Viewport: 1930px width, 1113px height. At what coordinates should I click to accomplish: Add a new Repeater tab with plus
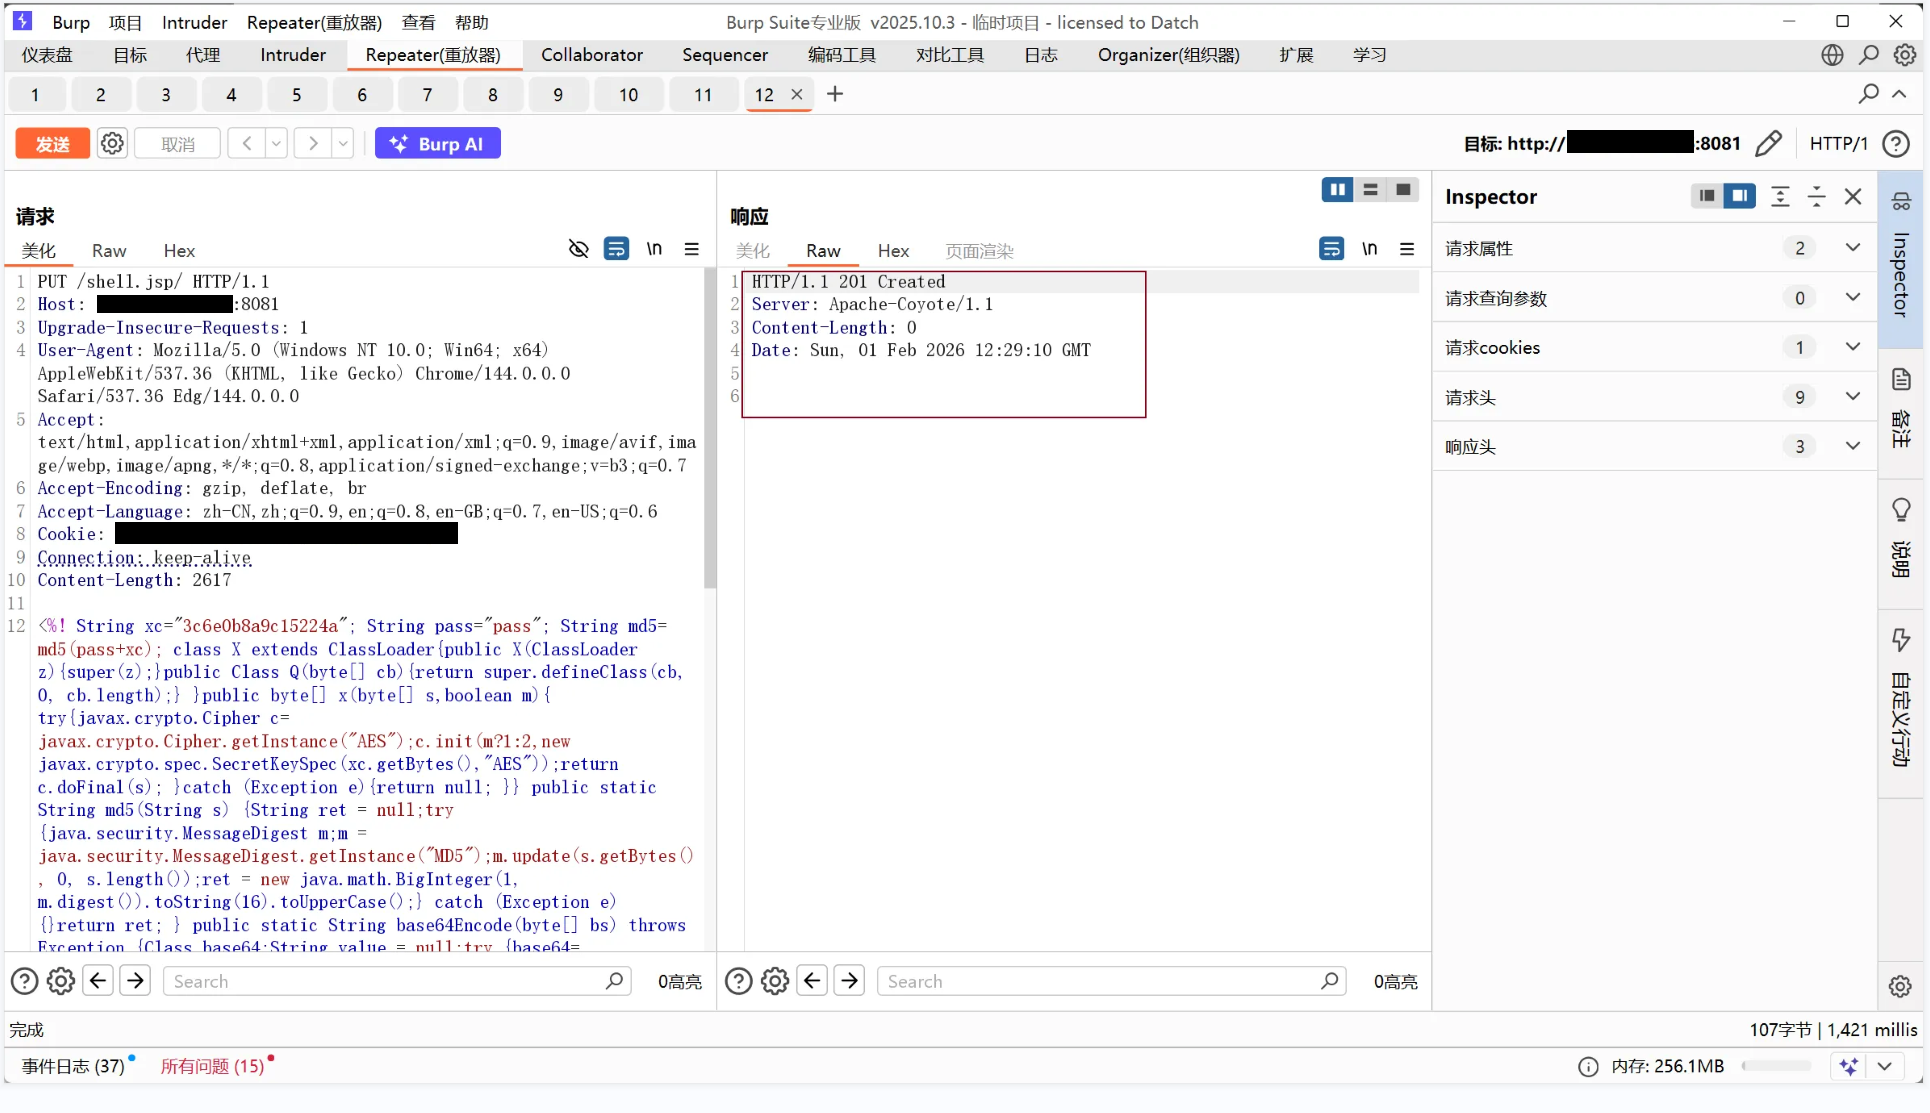pos(835,94)
